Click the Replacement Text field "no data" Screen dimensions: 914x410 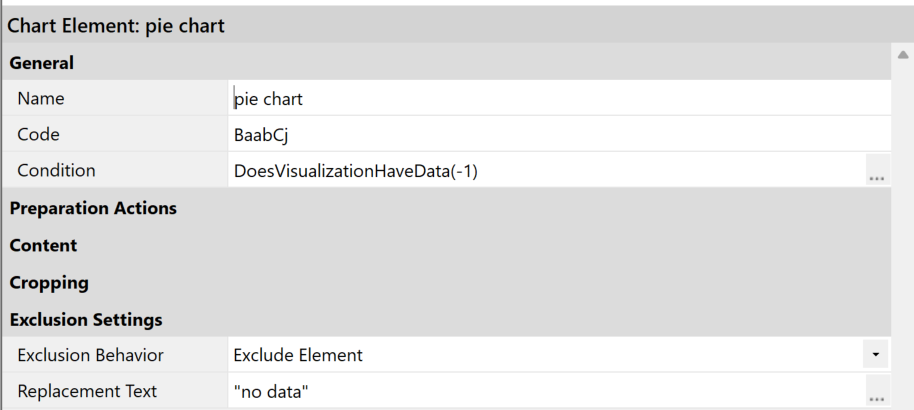(547, 391)
